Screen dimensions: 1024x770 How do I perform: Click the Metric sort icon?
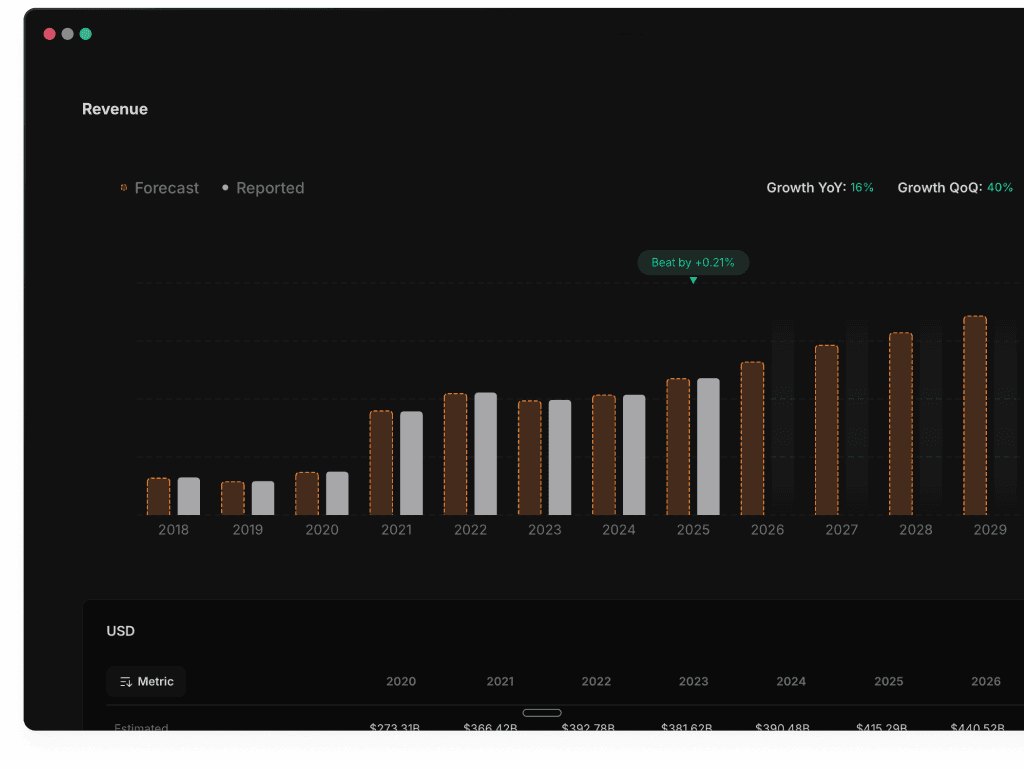[126, 682]
